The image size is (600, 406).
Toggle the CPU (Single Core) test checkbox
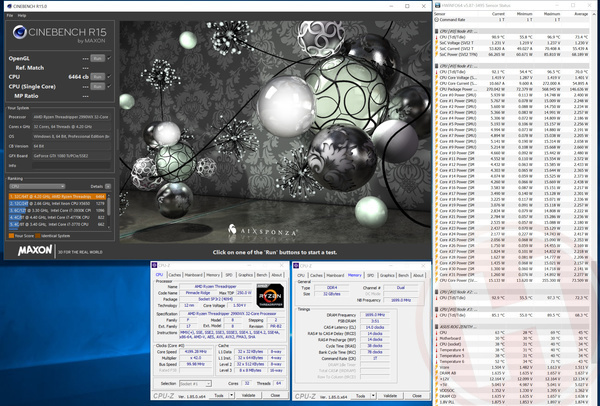[x=109, y=86]
